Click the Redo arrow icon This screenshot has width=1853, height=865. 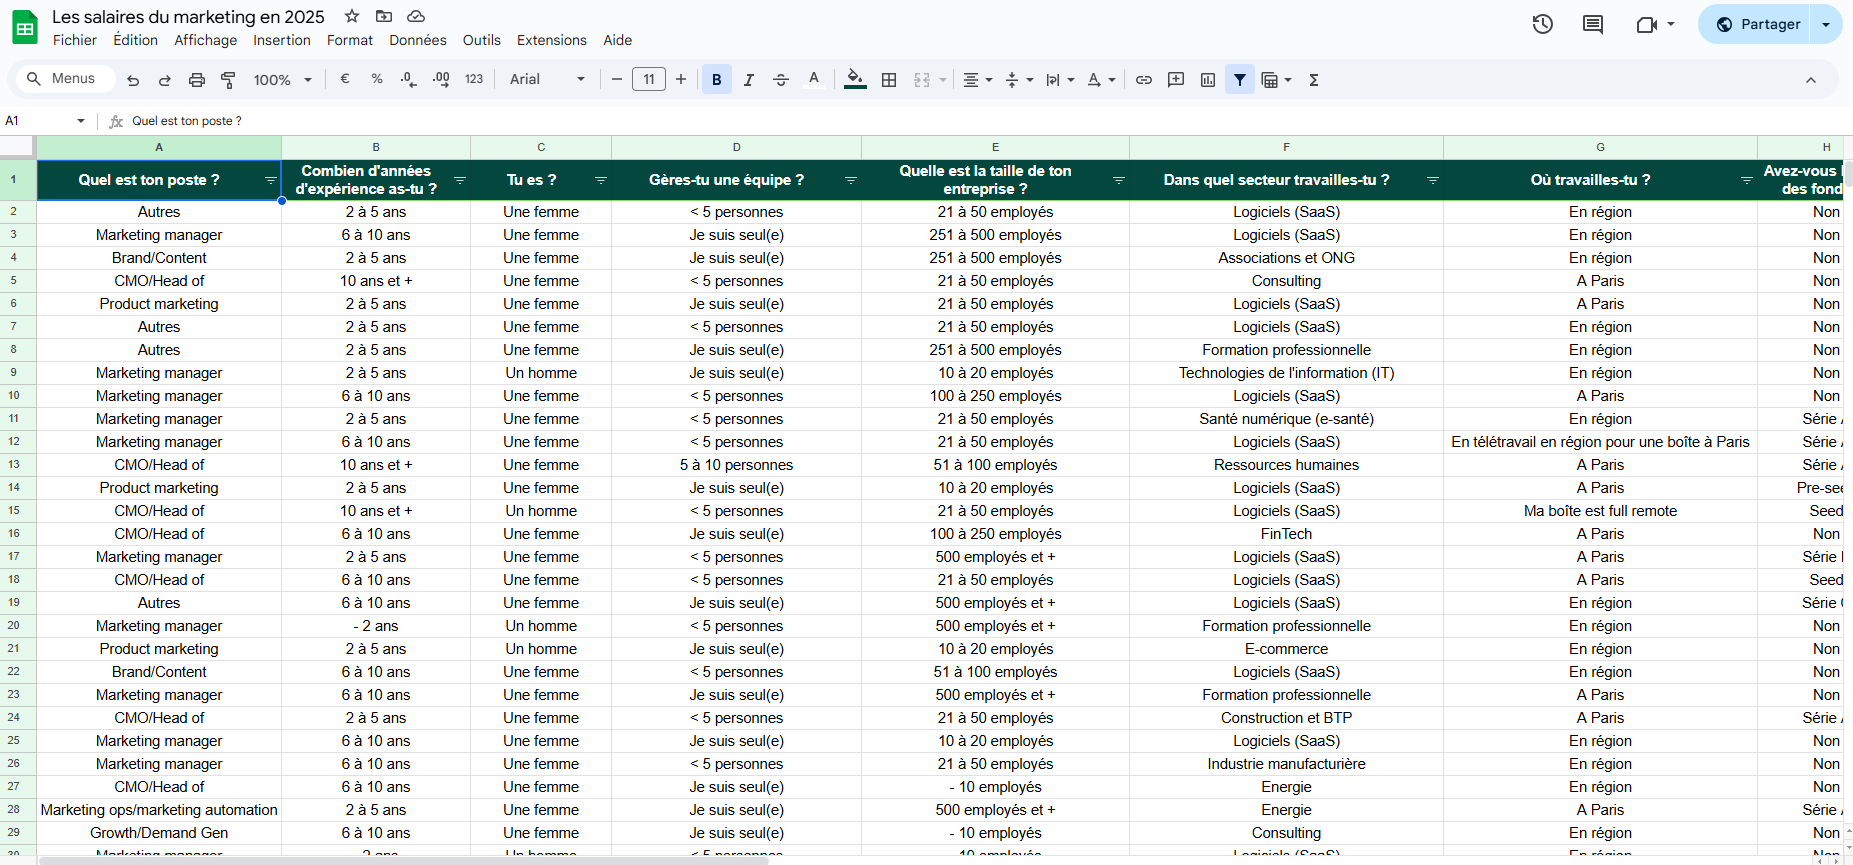pos(165,80)
